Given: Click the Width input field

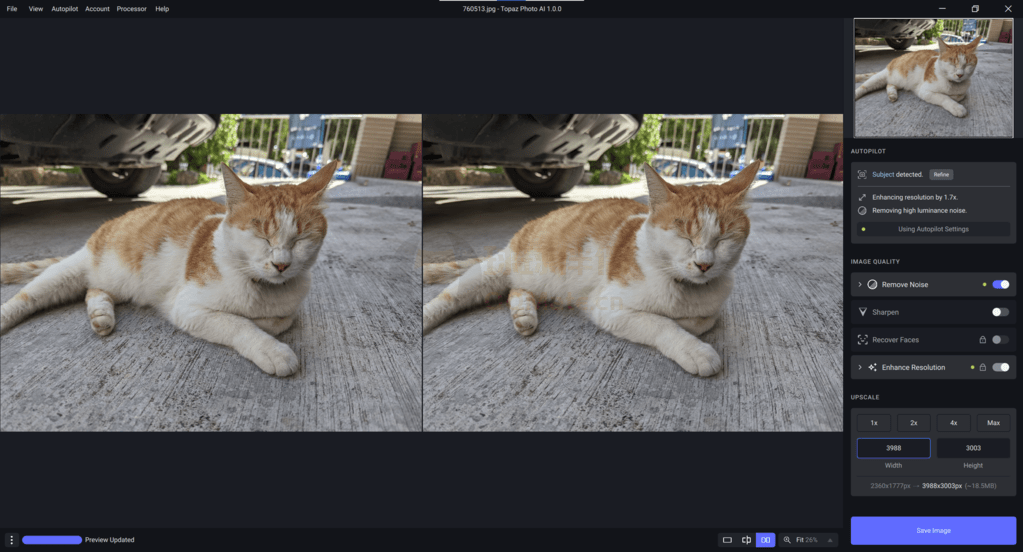Looking at the screenshot, I should (893, 448).
